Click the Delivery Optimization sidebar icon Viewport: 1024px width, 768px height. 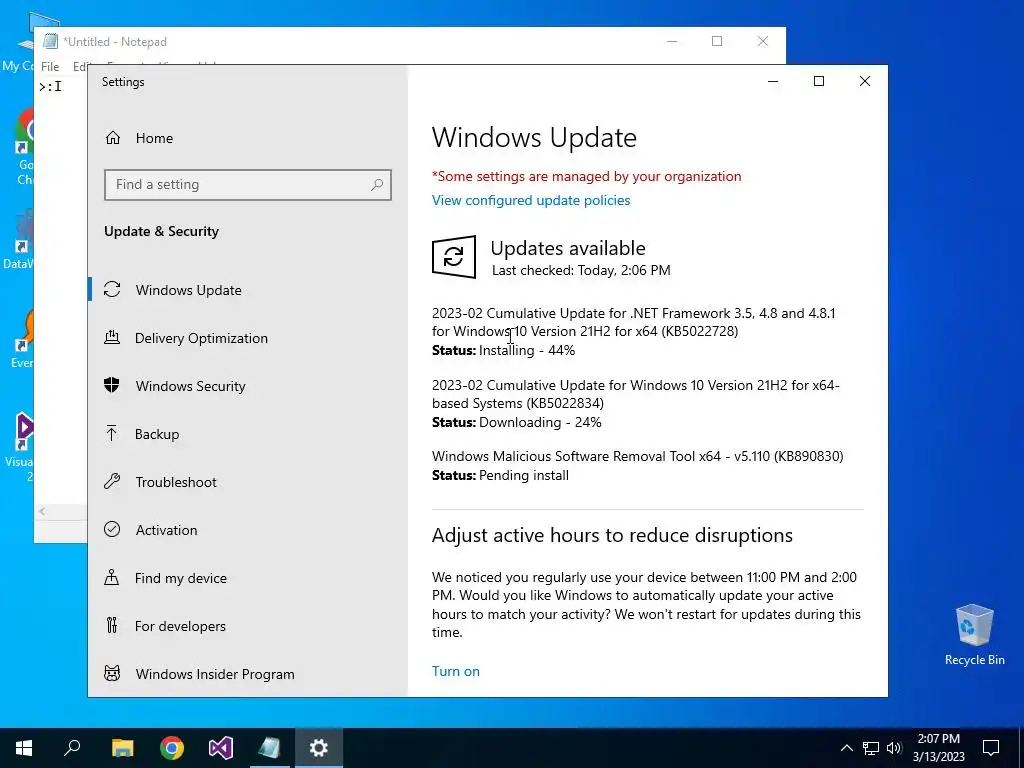(112, 338)
